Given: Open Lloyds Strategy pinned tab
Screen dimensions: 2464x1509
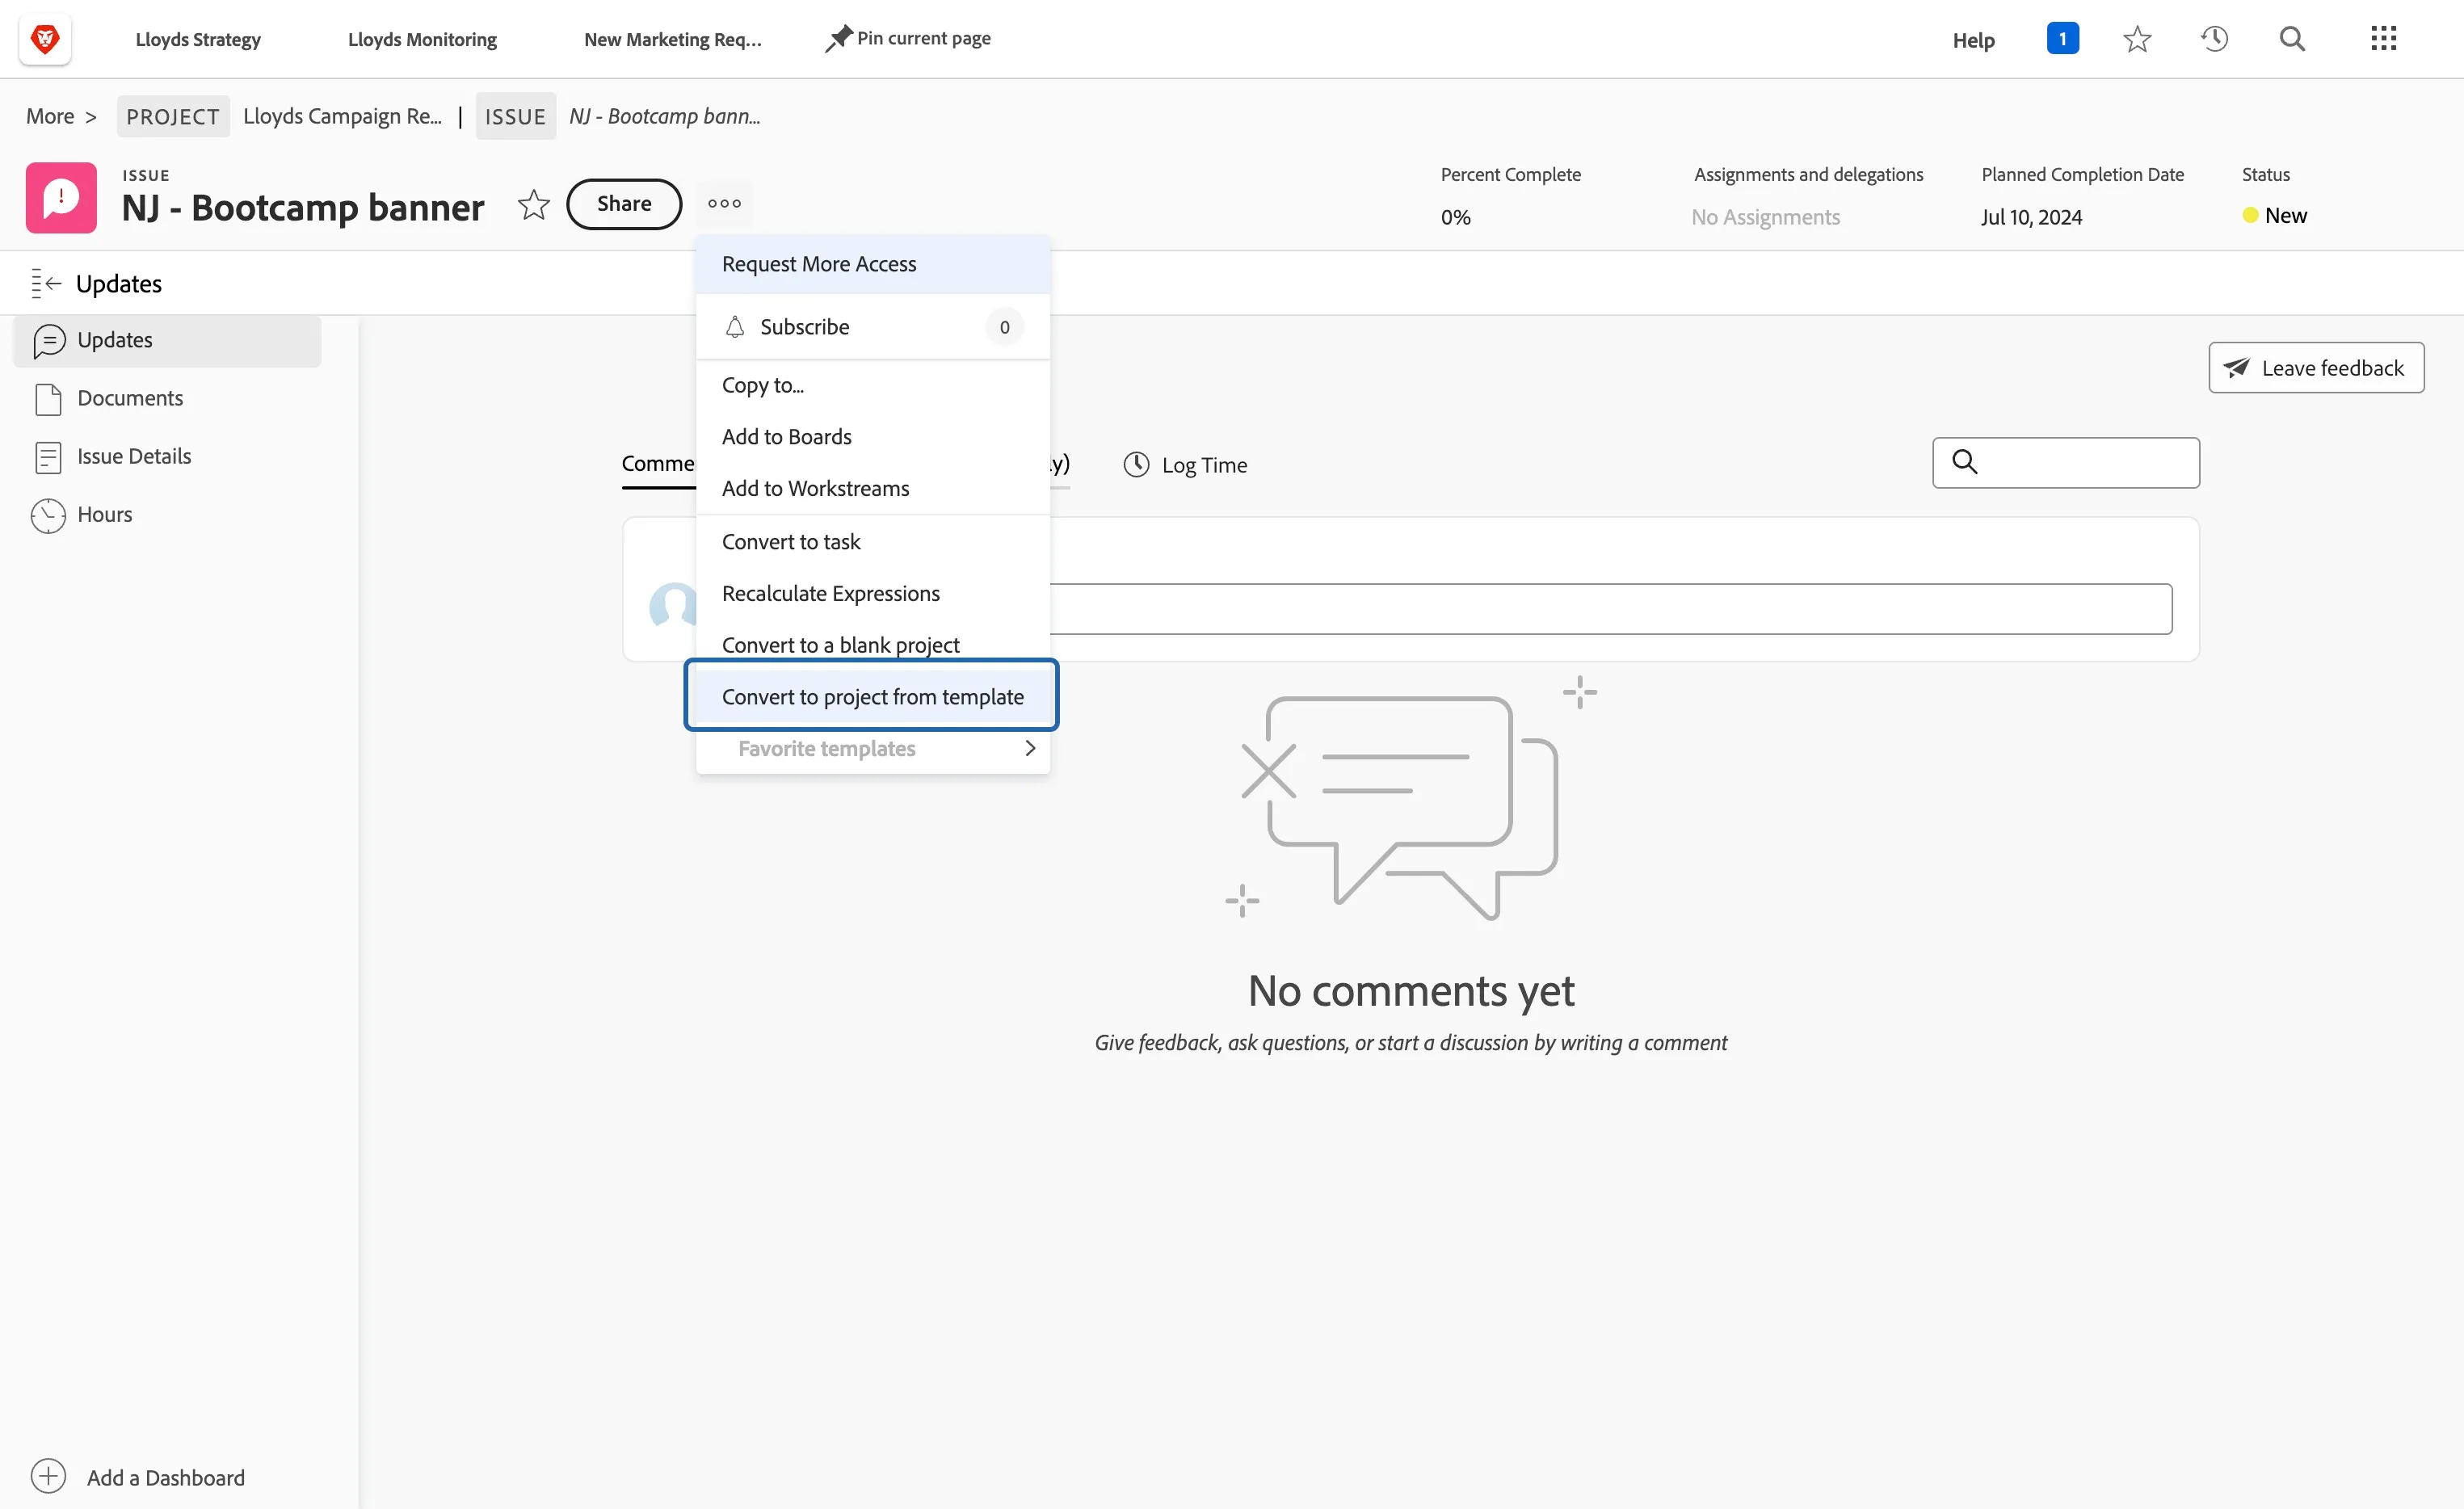Looking at the screenshot, I should click(198, 39).
